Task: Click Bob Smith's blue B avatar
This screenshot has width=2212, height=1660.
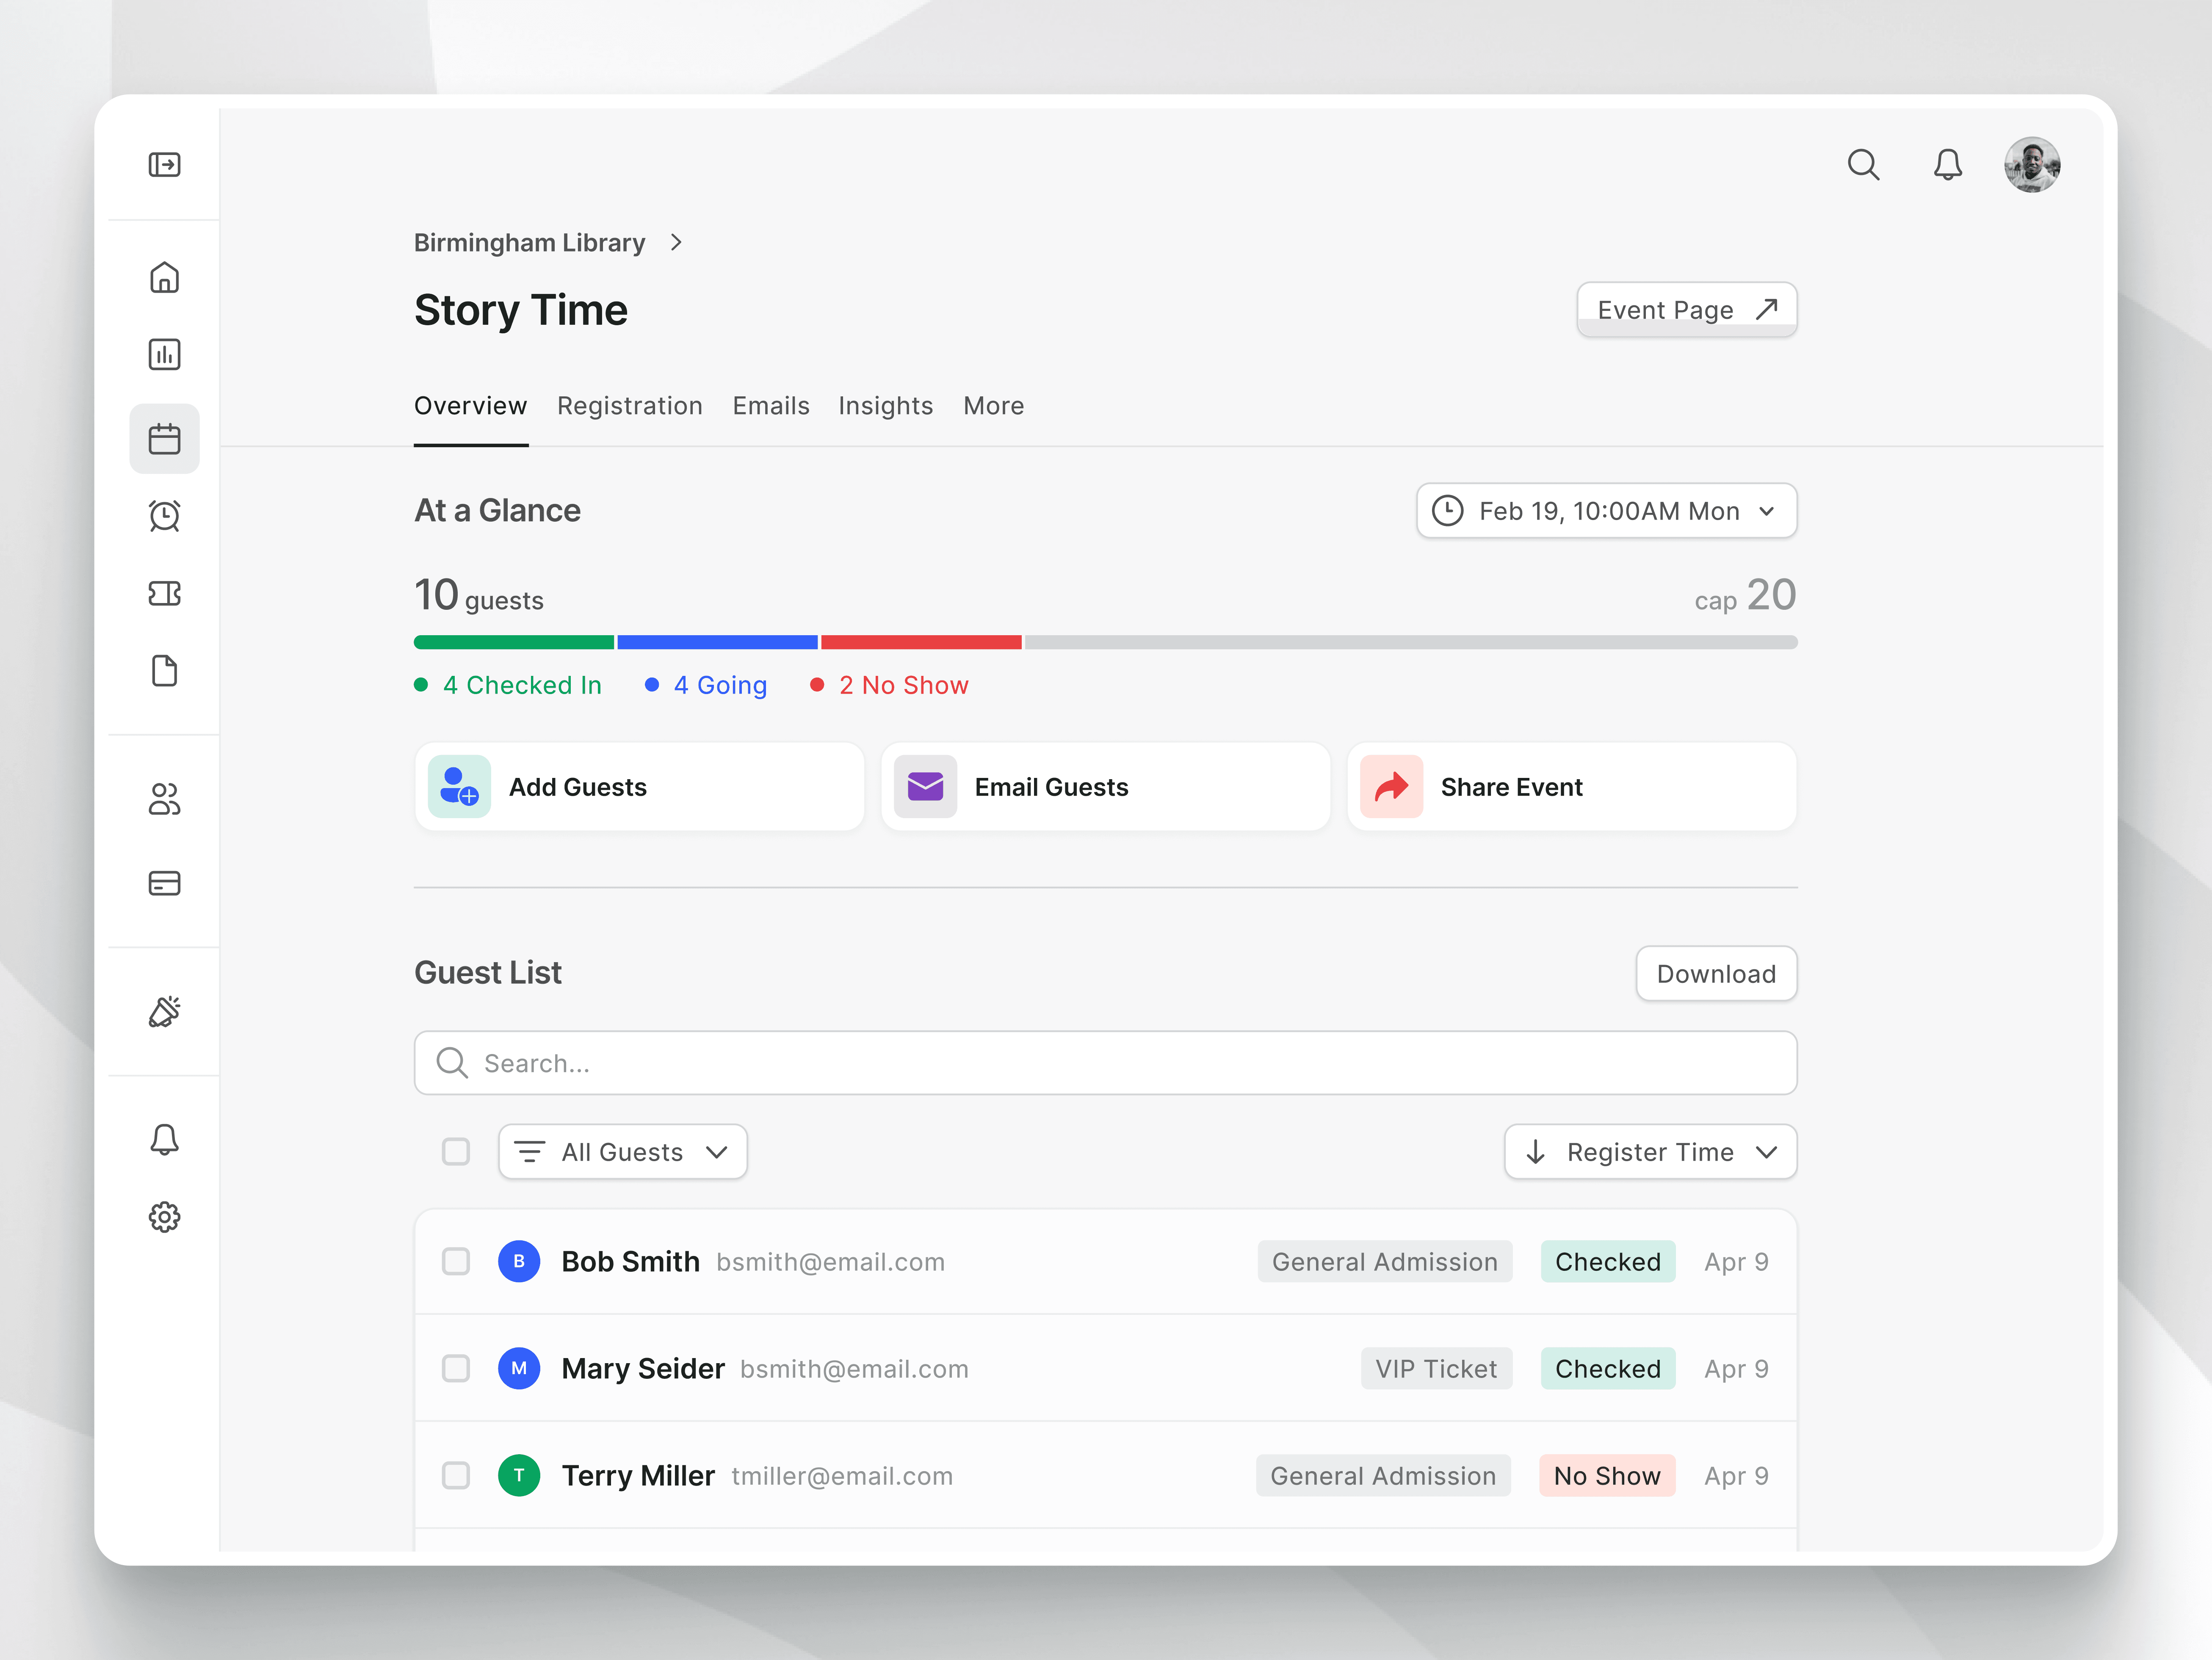Action: tap(519, 1262)
